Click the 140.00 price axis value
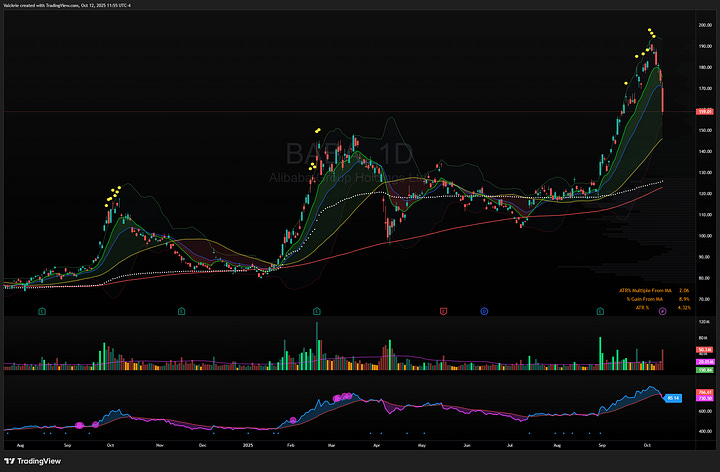This screenshot has width=720, height=472. tap(705, 152)
